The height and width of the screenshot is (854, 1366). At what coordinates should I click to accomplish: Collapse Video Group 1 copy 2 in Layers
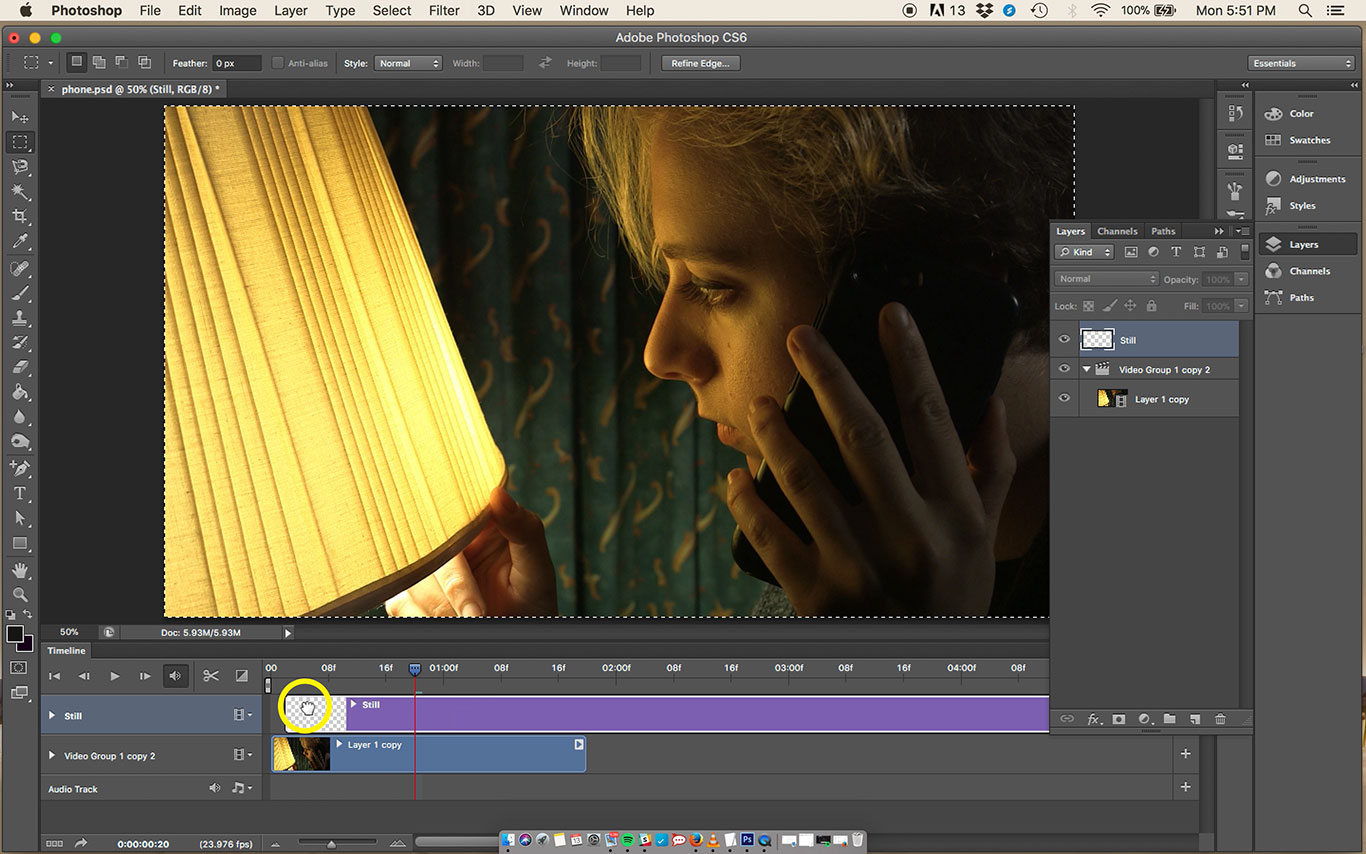click(x=1087, y=369)
